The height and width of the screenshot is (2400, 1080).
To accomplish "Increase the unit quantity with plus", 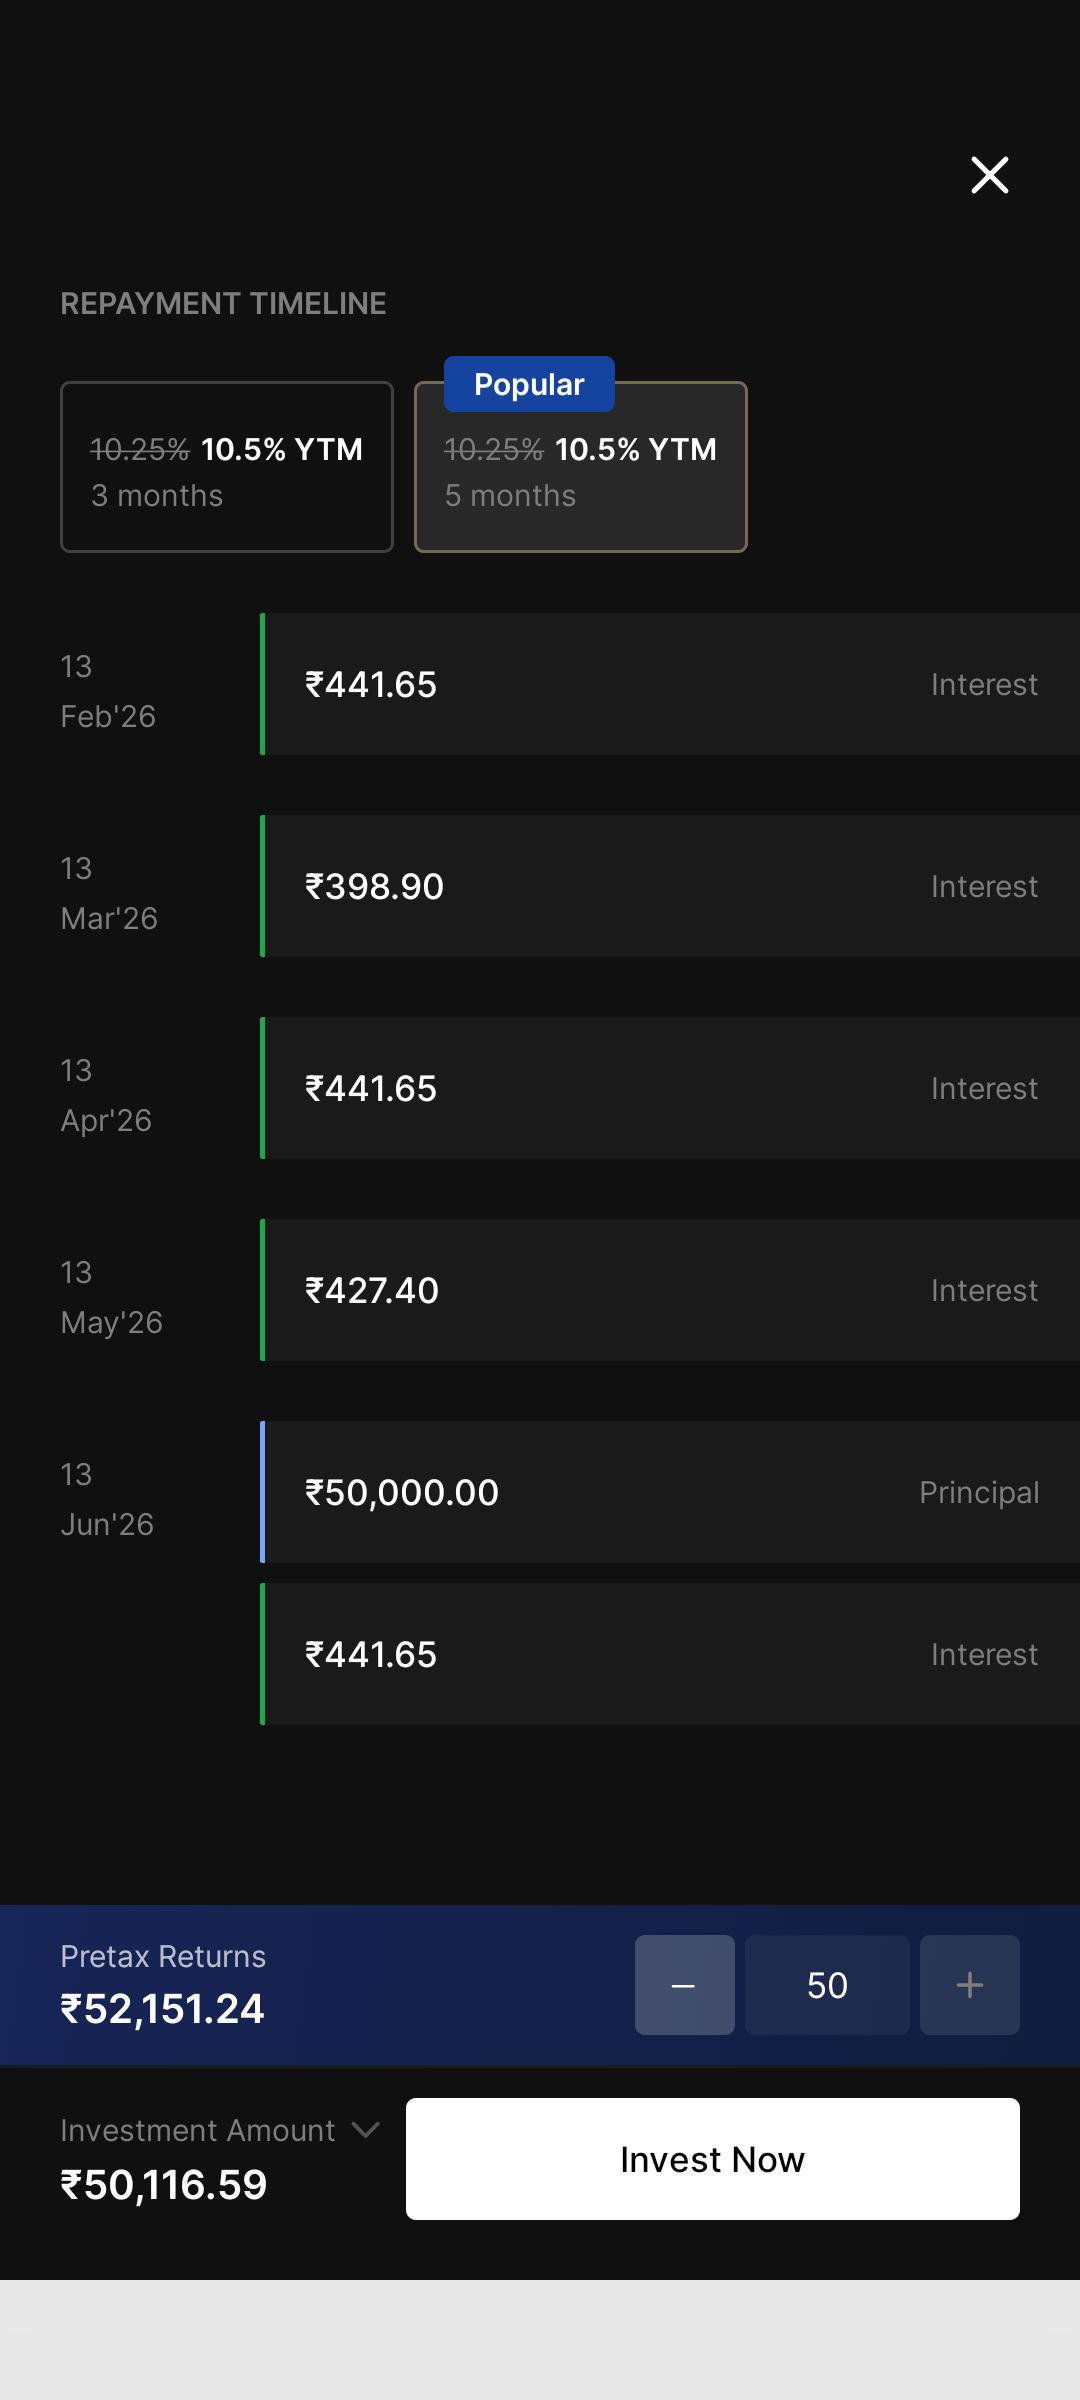I will (969, 1985).
